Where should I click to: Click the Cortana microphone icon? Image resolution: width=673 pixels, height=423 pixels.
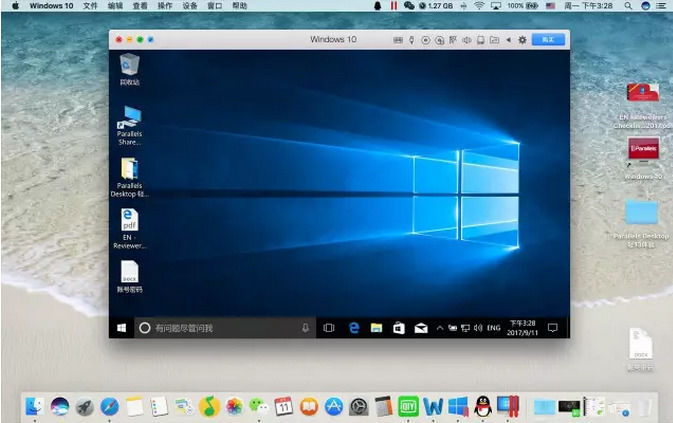pos(305,328)
